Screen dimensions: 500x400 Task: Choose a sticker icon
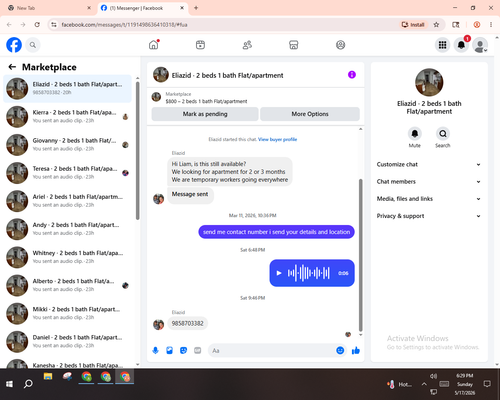(x=183, y=350)
